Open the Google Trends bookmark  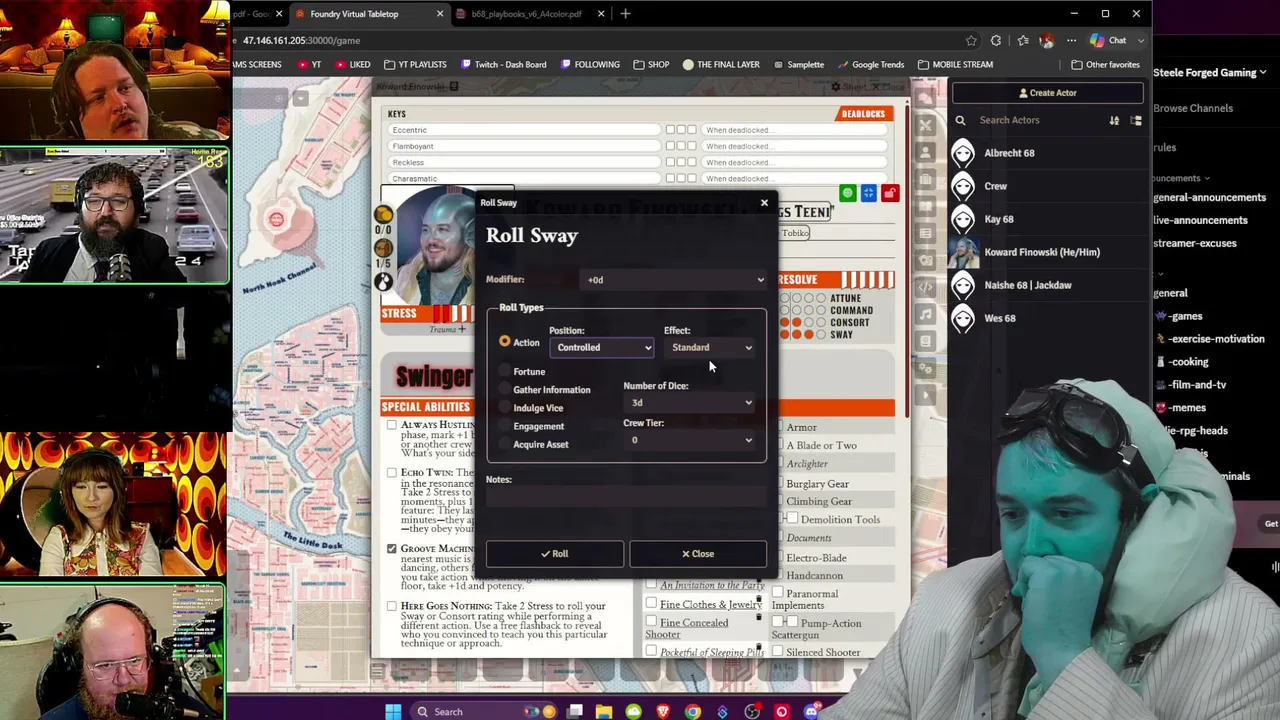[871, 65]
